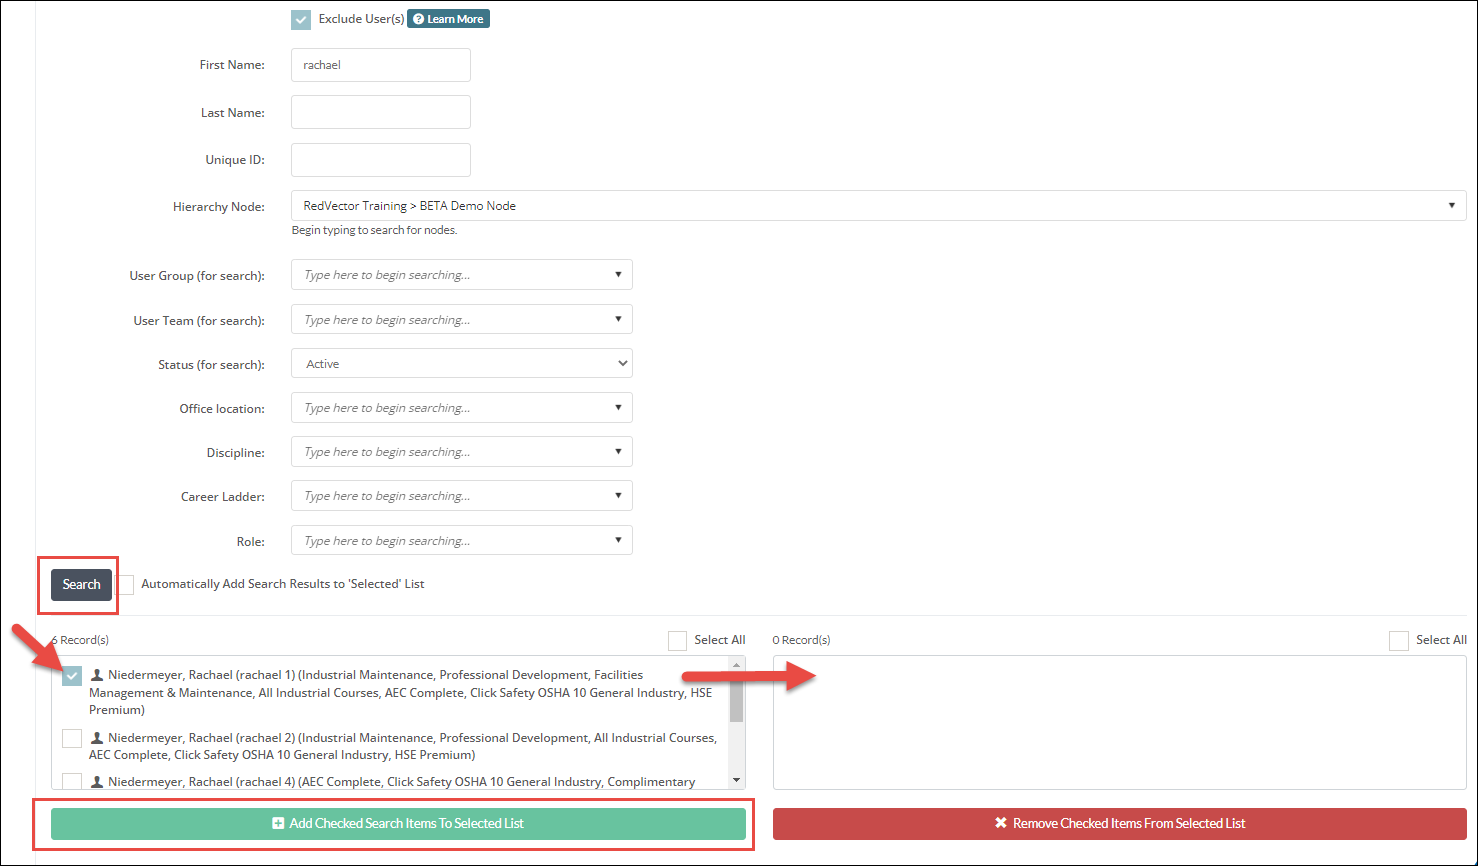
Task: Uncheck the Exclude User(s) checkbox
Action: (300, 18)
